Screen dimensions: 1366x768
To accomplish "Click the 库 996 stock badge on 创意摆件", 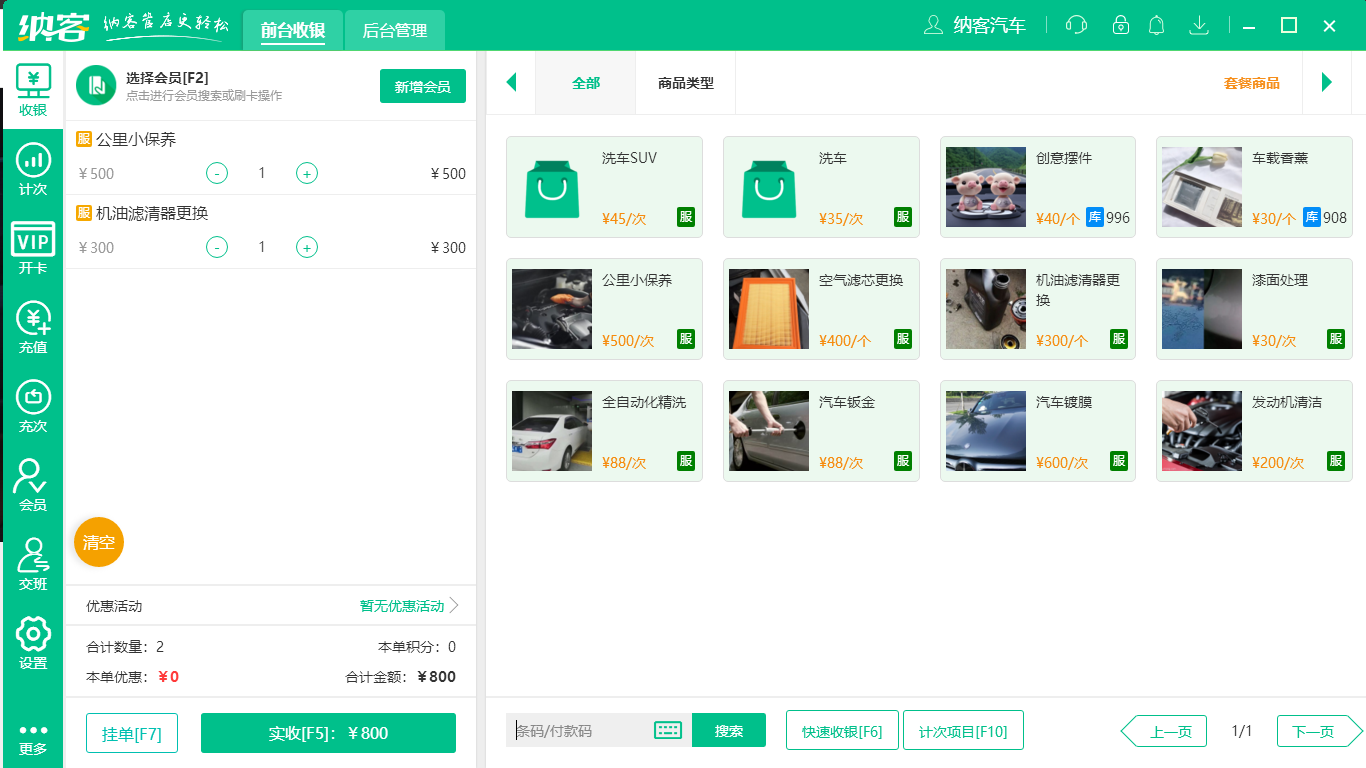I will (1108, 218).
